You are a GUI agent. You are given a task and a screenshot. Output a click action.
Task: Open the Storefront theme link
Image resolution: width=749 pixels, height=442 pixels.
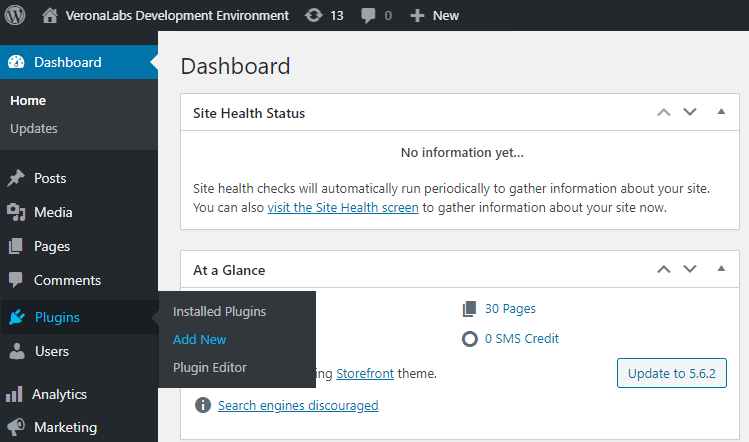[365, 374]
